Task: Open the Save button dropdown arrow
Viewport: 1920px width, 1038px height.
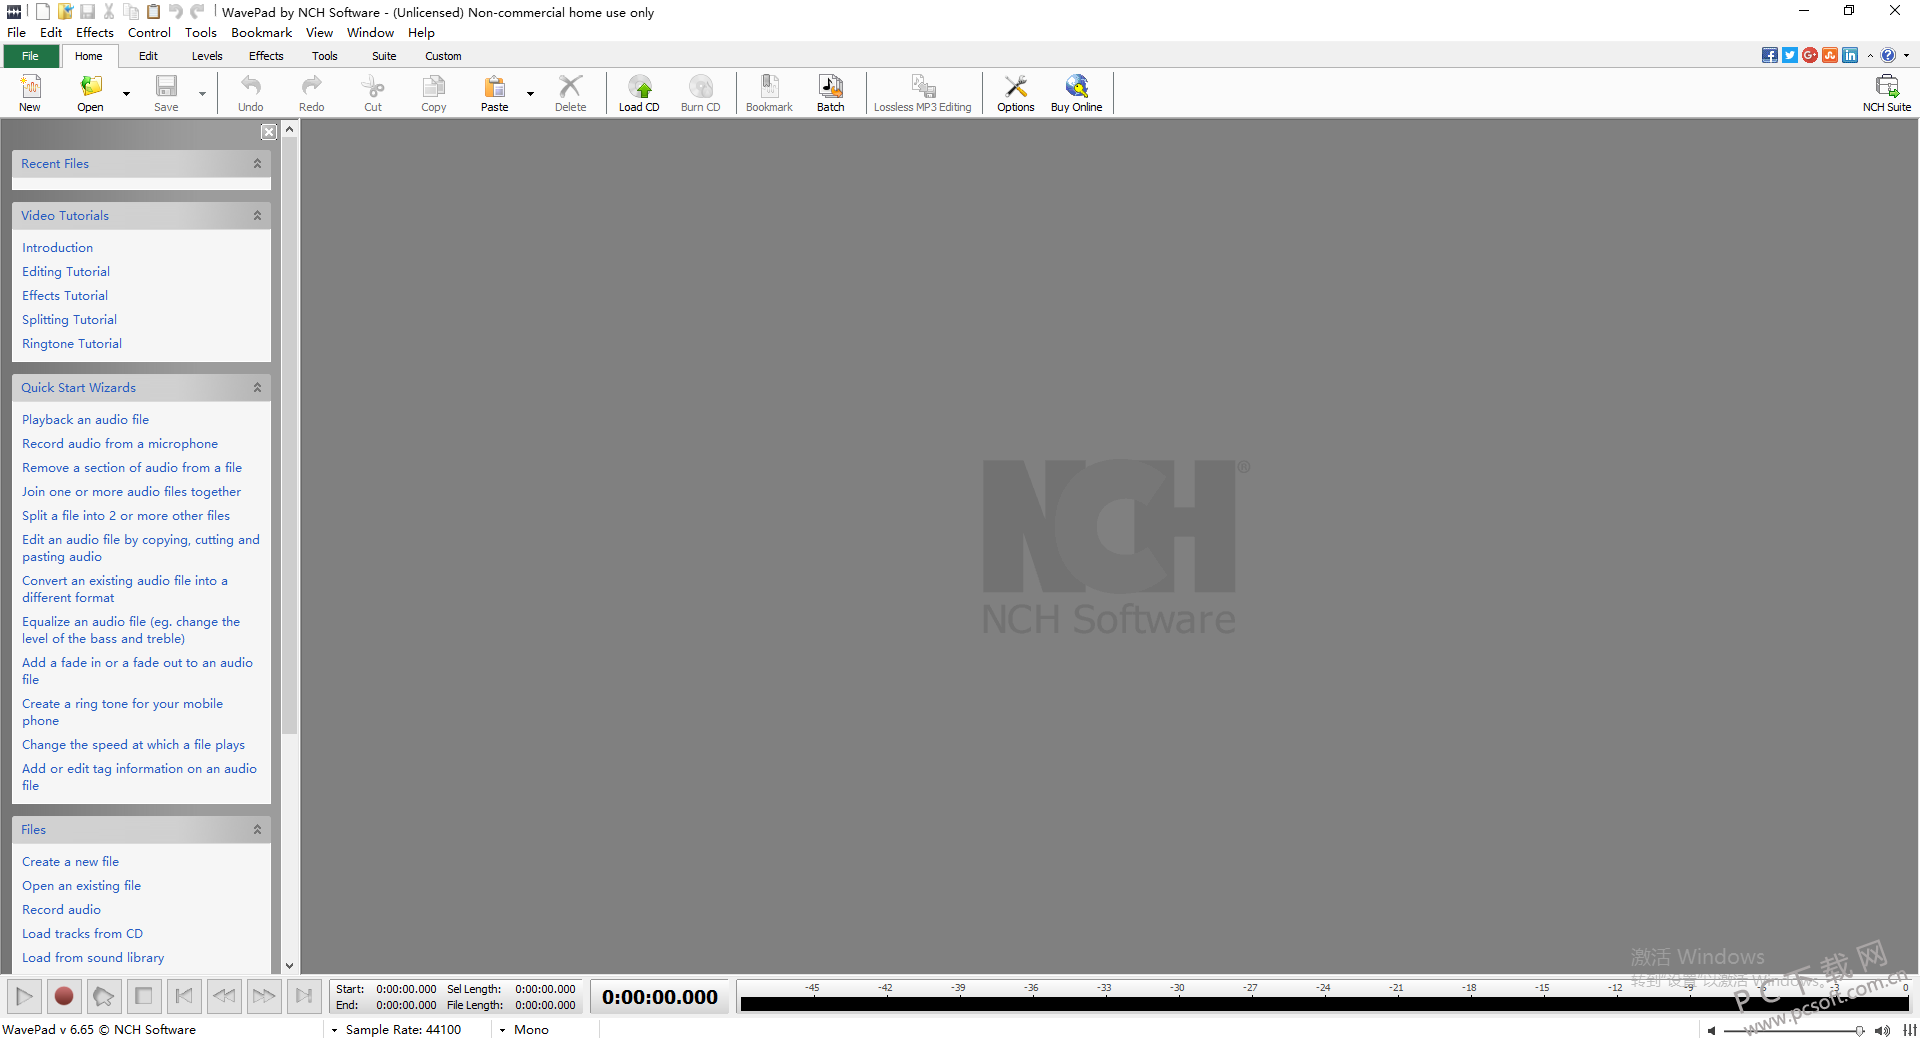Action: (202, 94)
